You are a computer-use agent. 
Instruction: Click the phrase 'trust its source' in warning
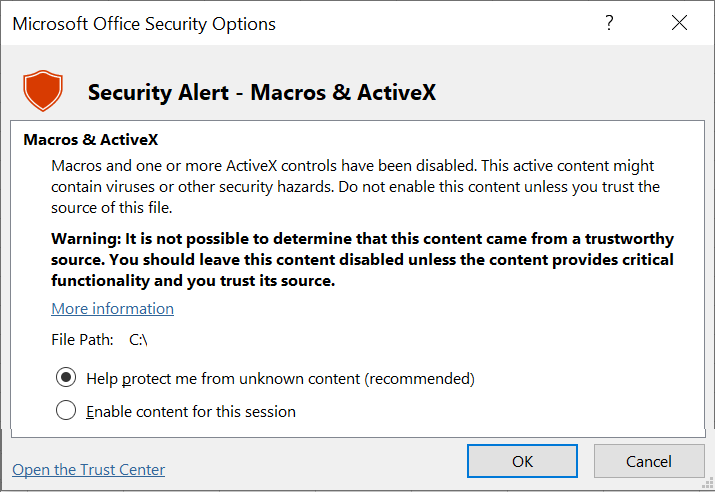[x=277, y=280]
